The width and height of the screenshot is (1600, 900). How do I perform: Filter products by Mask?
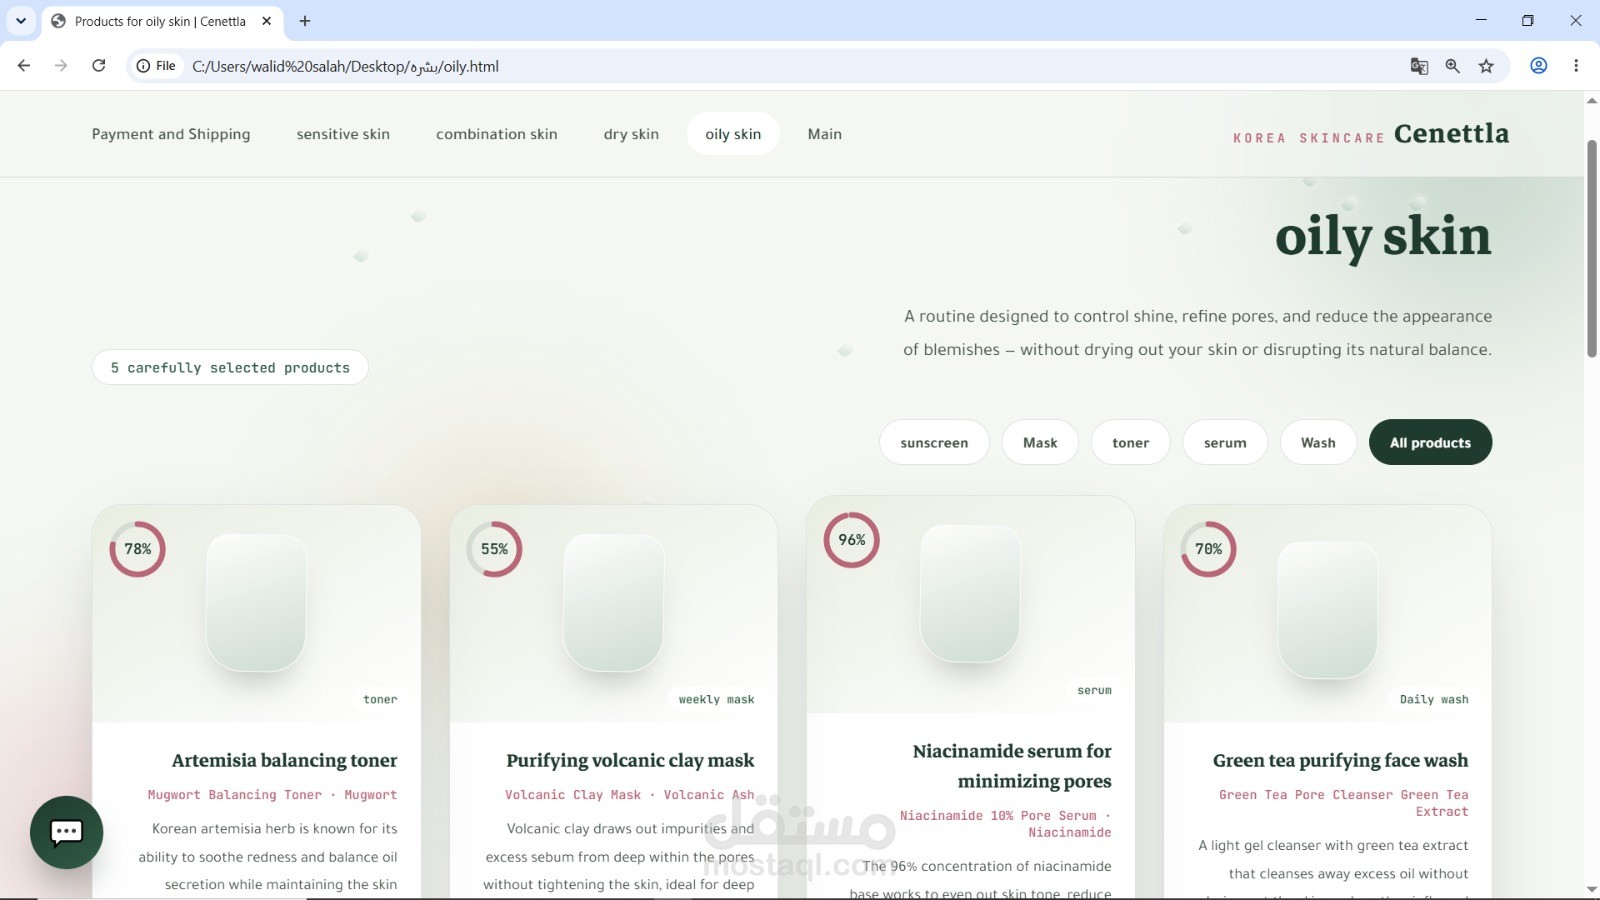pyautogui.click(x=1040, y=442)
